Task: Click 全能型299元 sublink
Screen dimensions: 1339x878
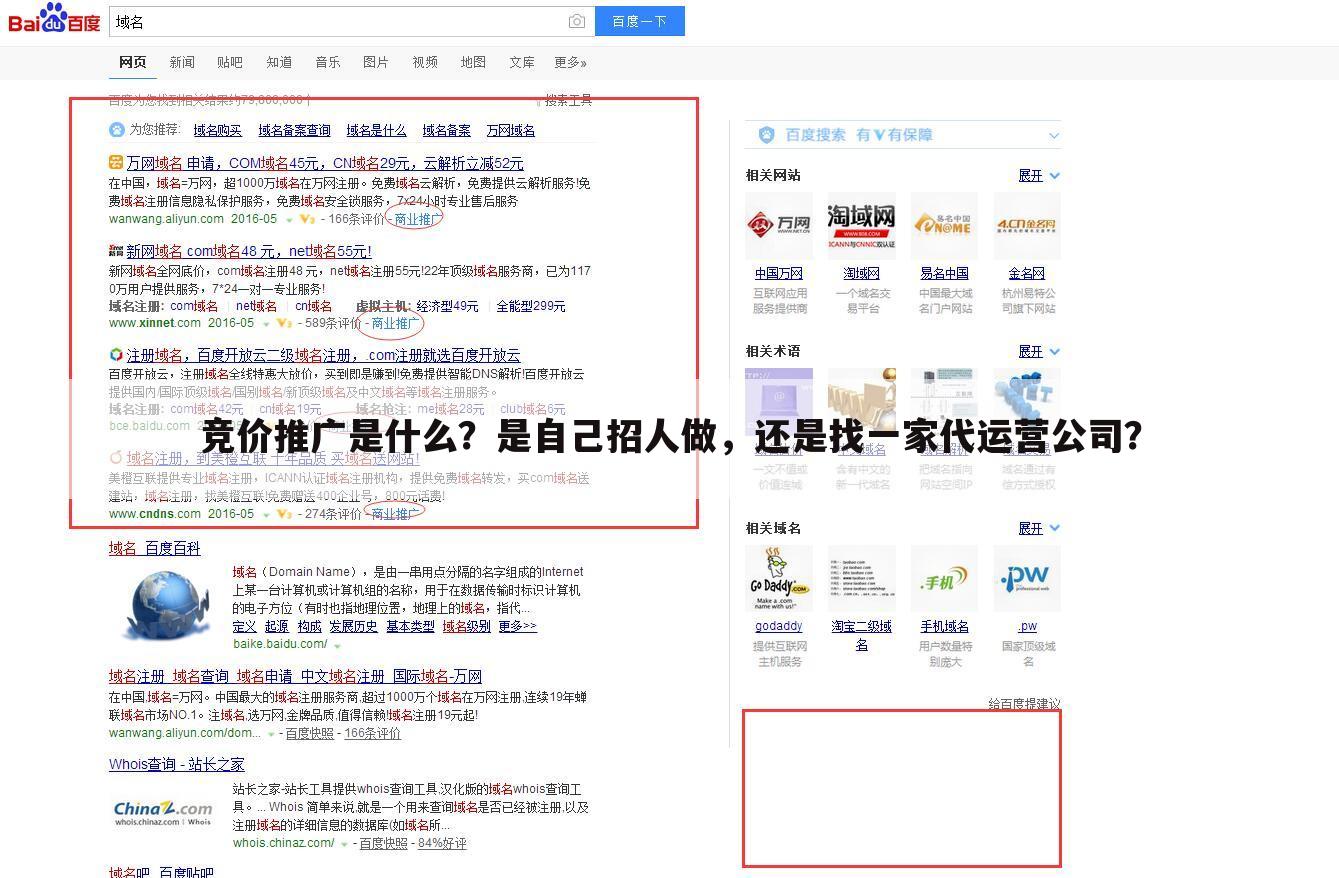Action: pos(531,306)
